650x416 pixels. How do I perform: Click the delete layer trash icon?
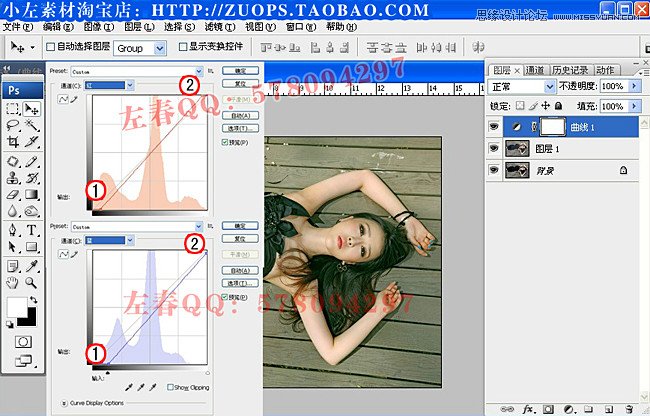626,408
